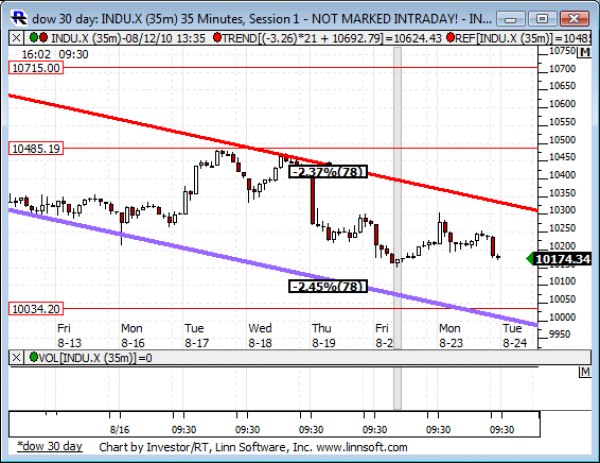The height and width of the screenshot is (463, 600).
Task: Click Chart by Investor/RT credit text
Action: click(253, 447)
